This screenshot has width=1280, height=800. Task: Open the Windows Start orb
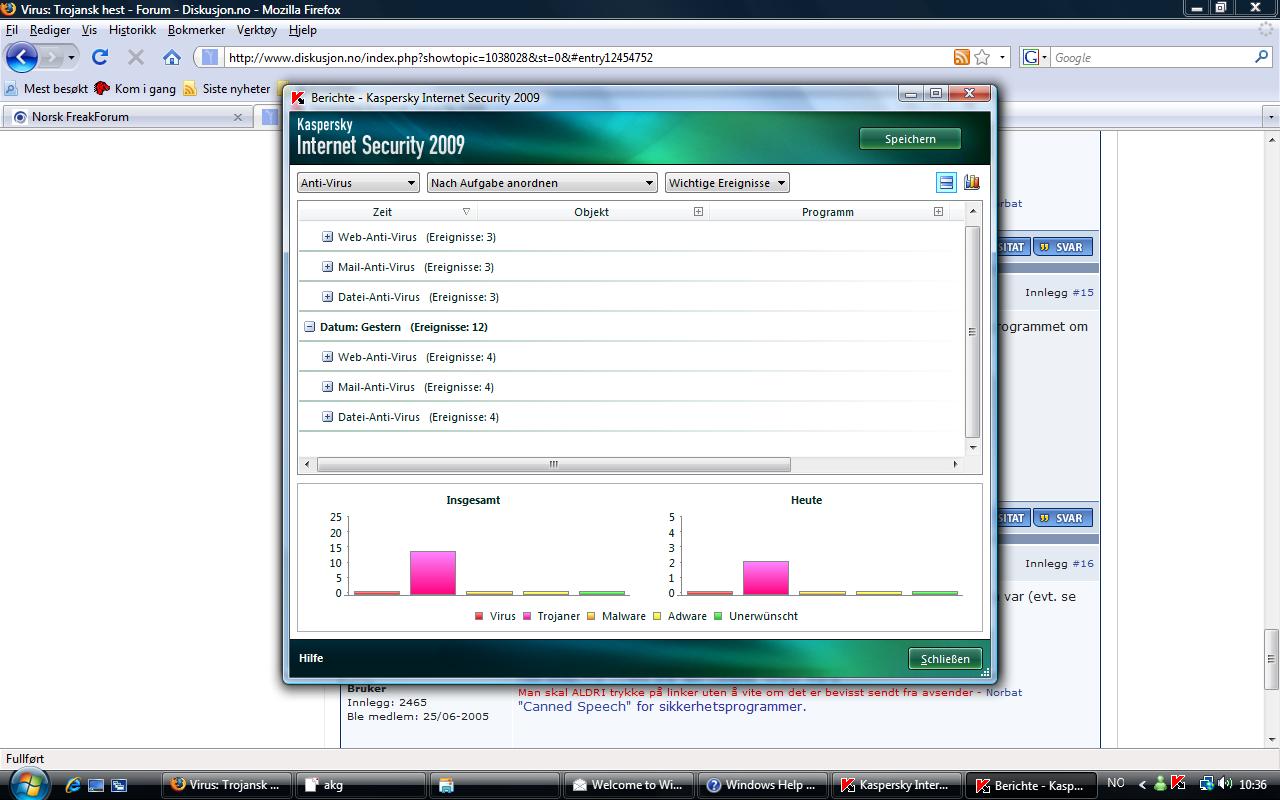27,784
